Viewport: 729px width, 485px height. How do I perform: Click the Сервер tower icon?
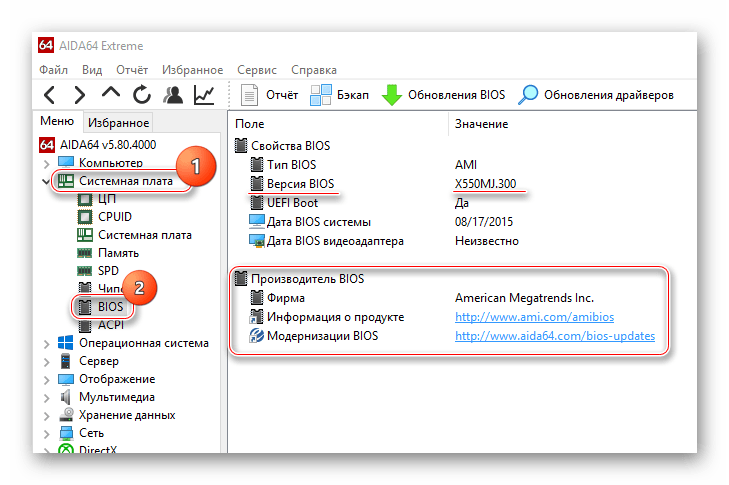click(x=66, y=361)
